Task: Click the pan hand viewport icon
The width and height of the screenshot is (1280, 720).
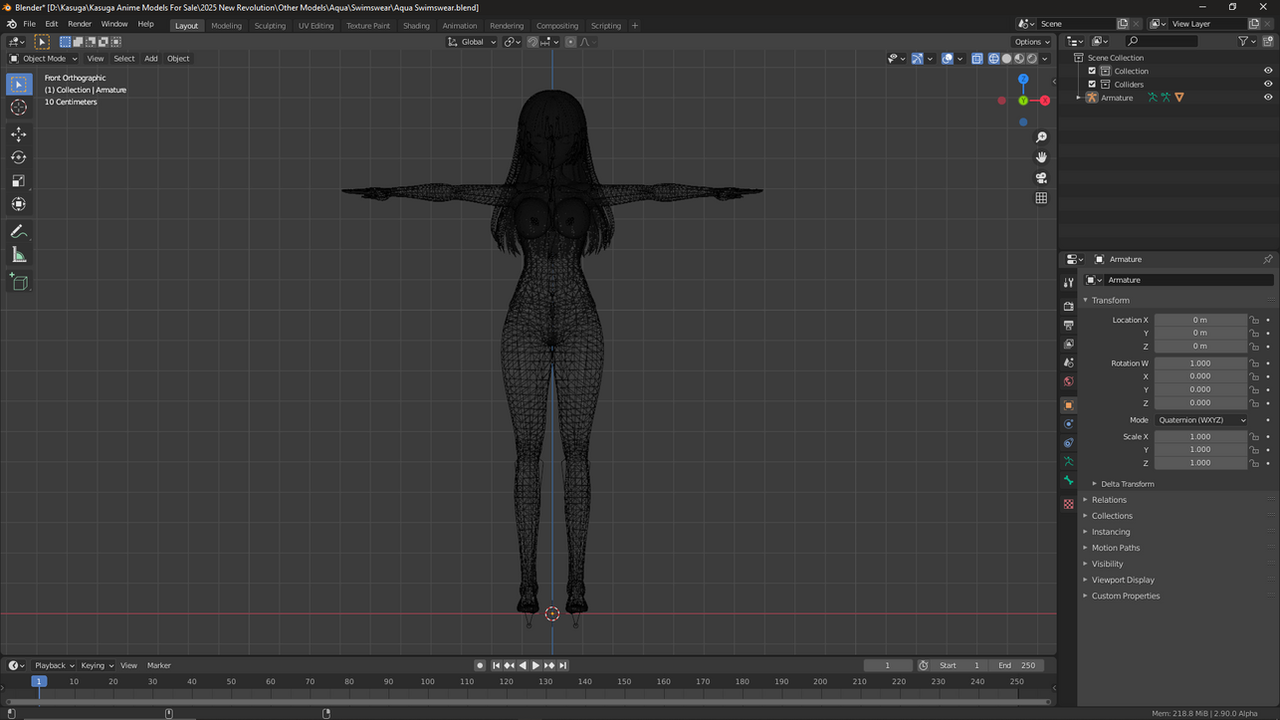Action: tap(1041, 157)
